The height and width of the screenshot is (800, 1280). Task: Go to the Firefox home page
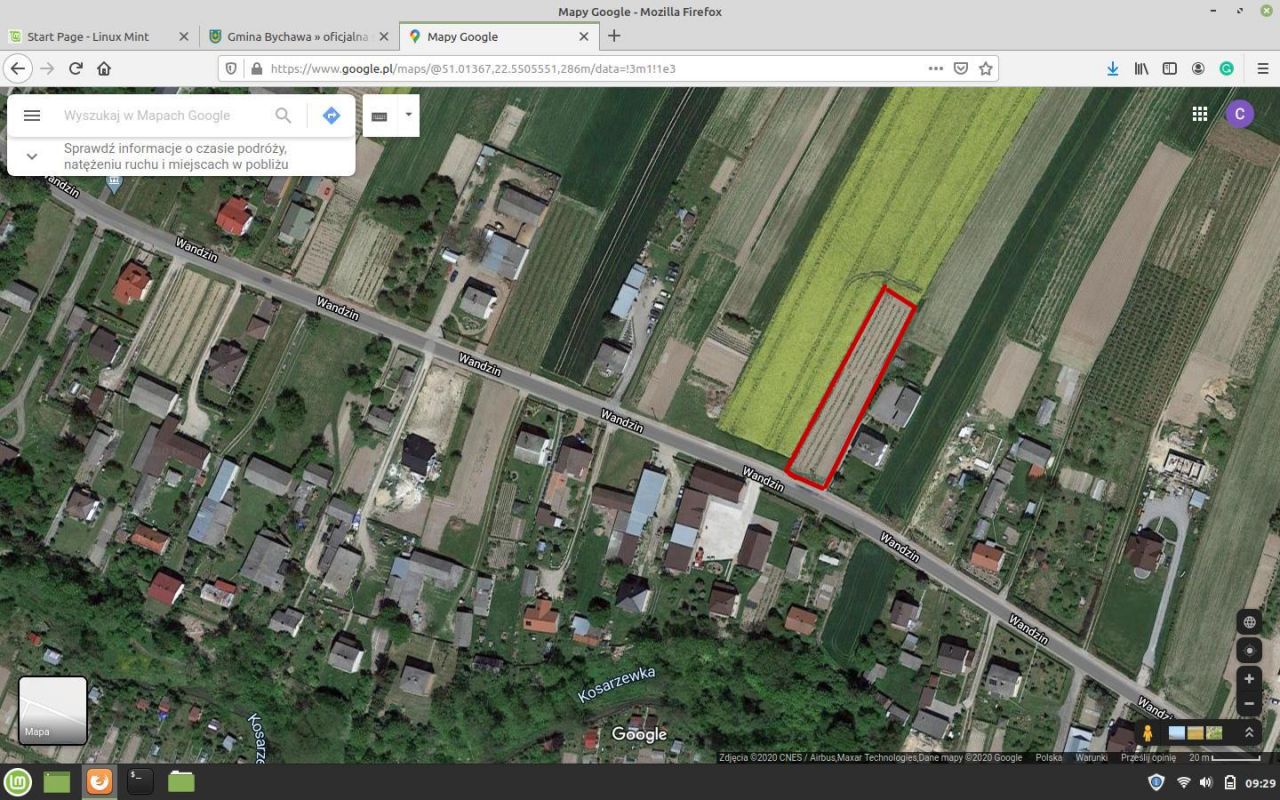(104, 68)
